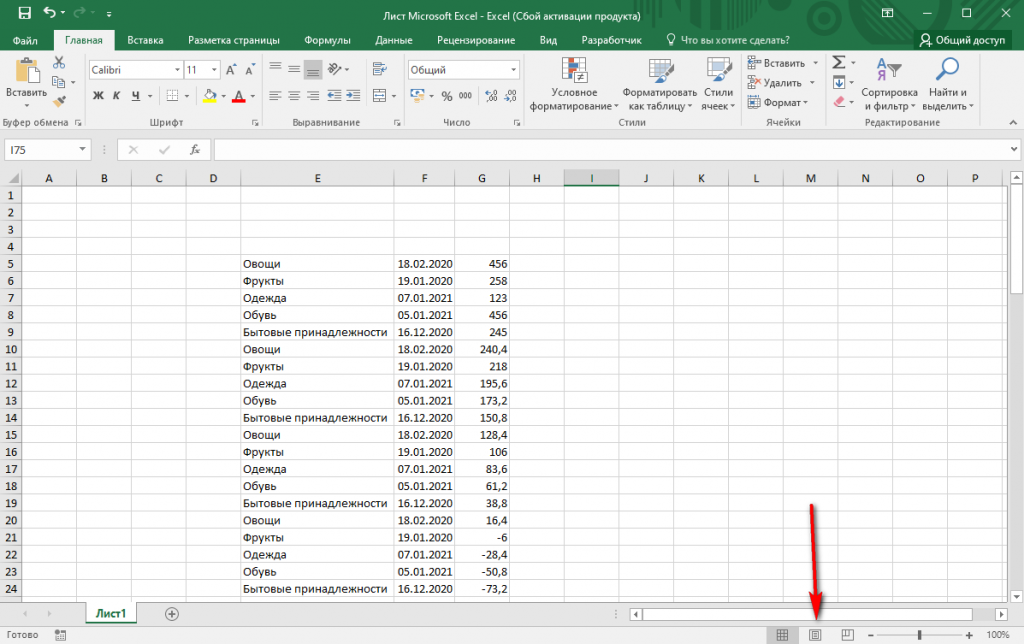1024x644 pixels.
Task: Click the add new sheet plus icon
Action: point(172,613)
